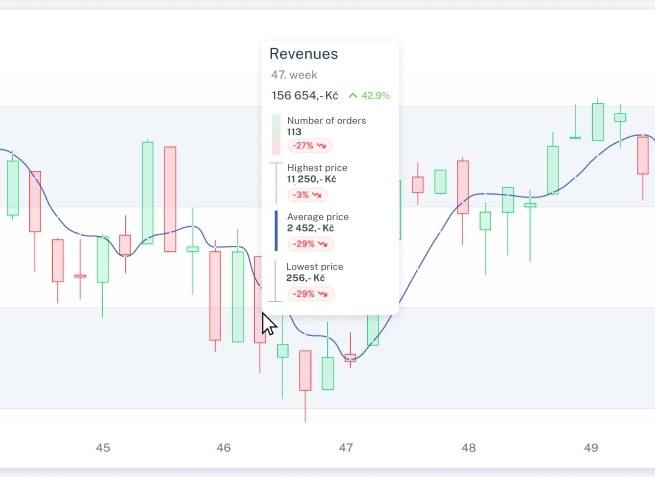
Task: Click the -3% highest price trend badge
Action: [308, 195]
